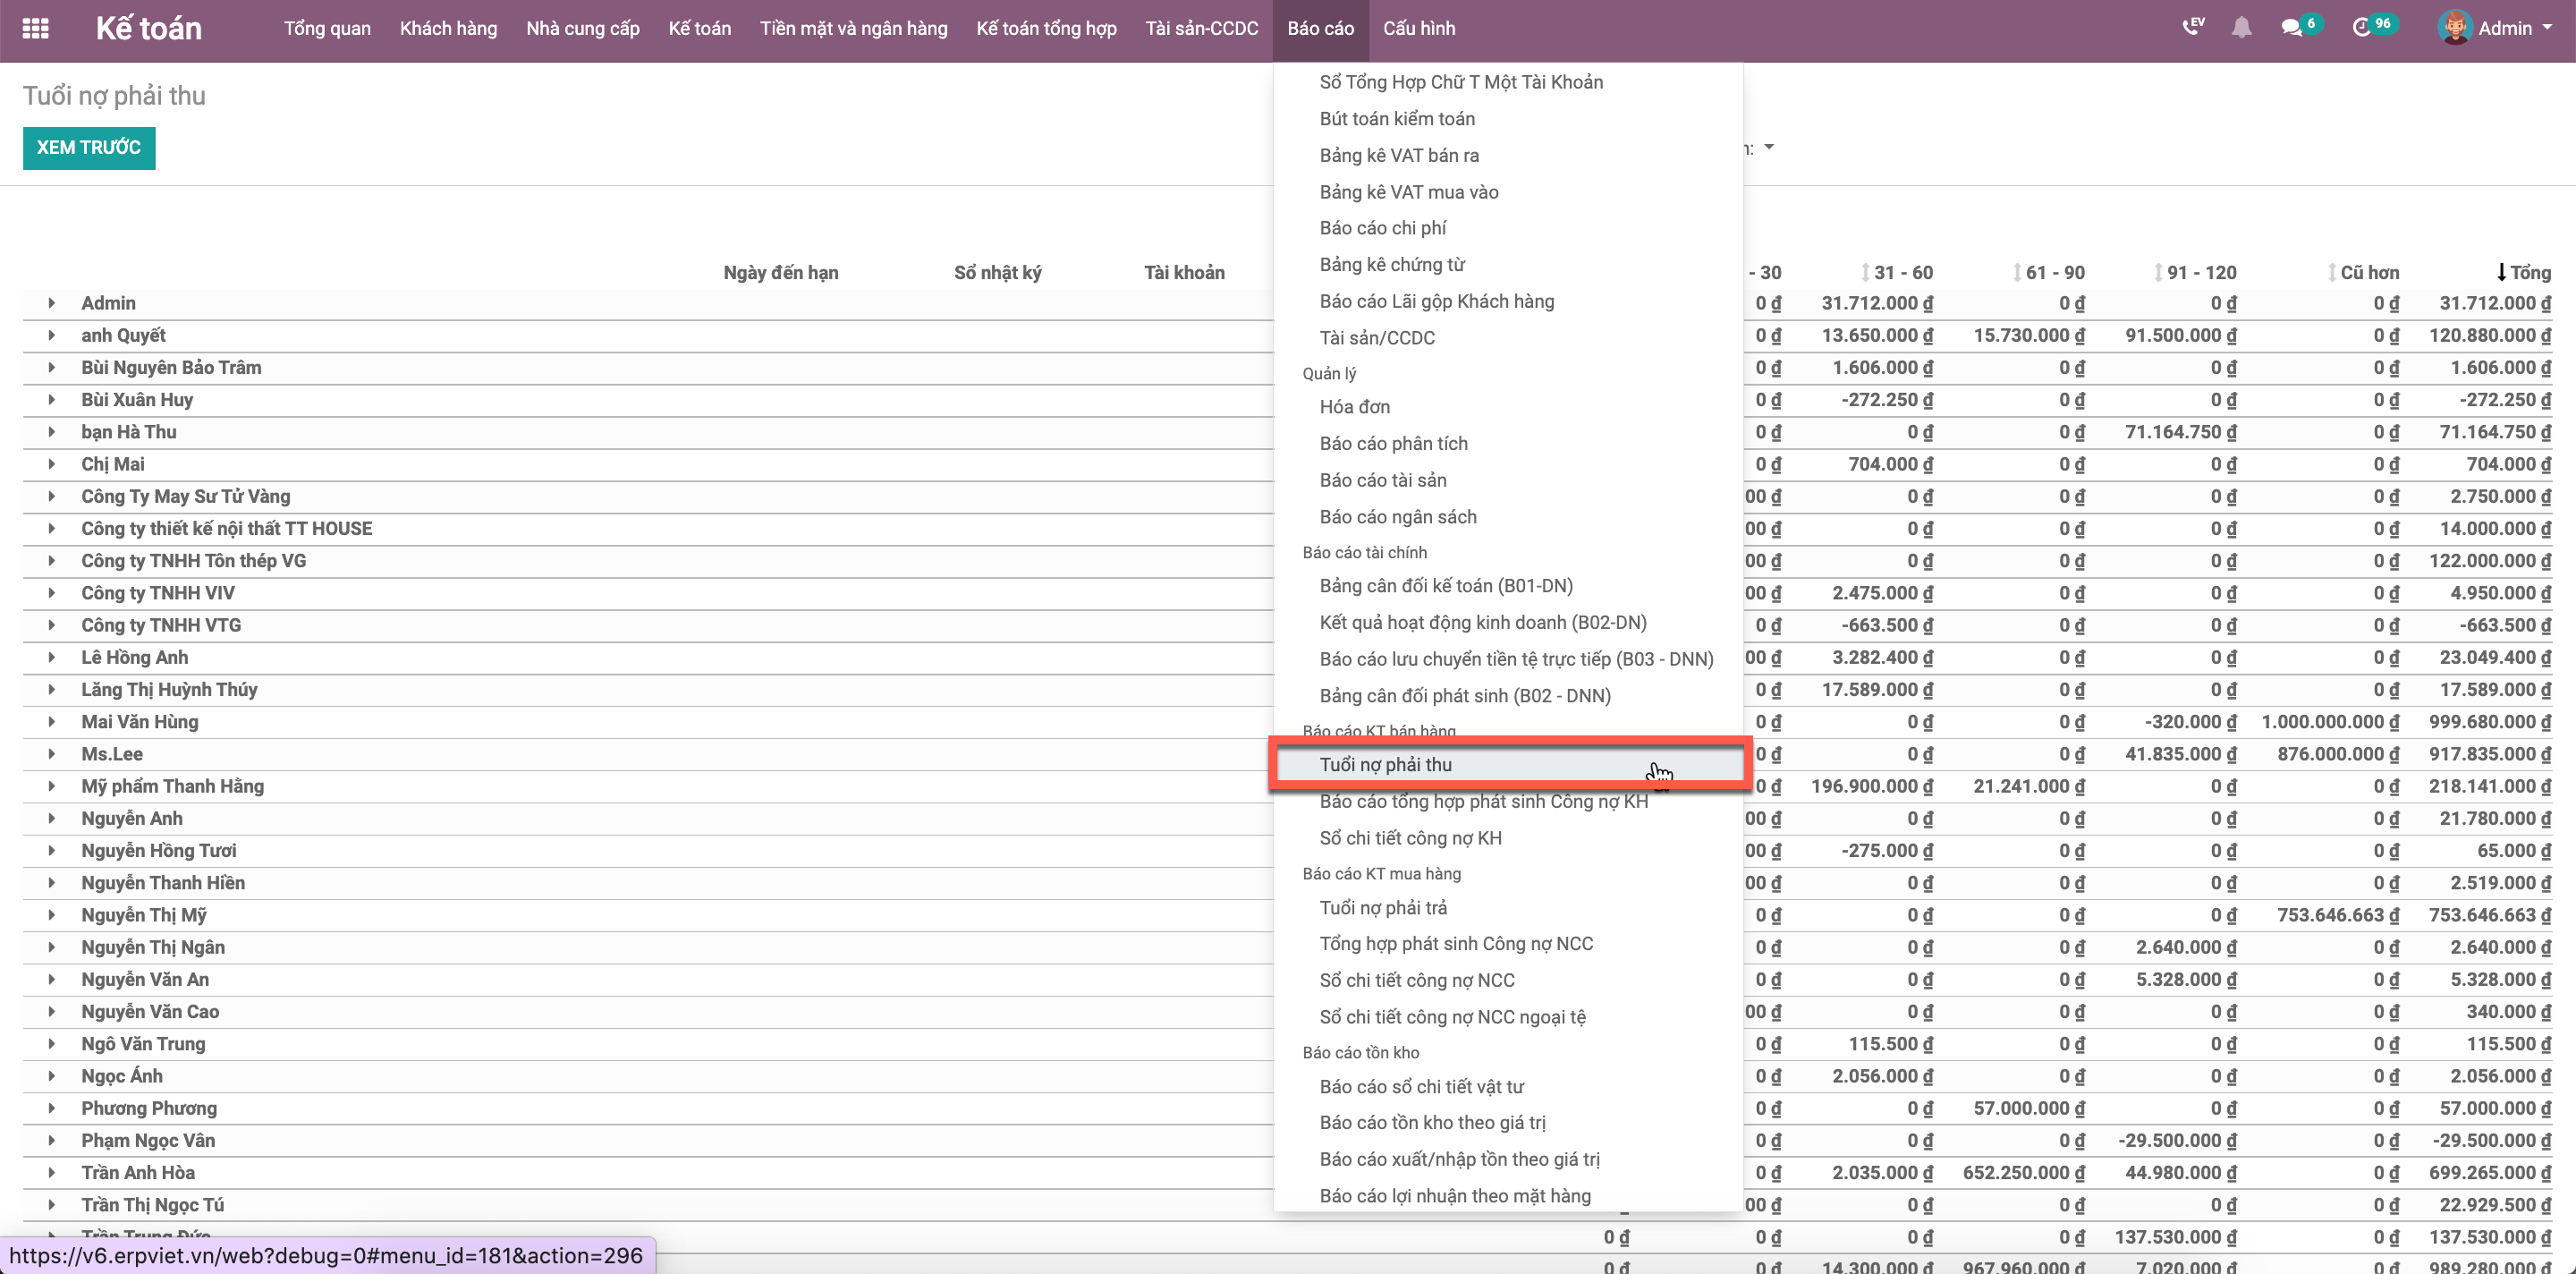2576x1274 pixels.
Task: Open the apps grid launcher icon
Action: (36, 28)
